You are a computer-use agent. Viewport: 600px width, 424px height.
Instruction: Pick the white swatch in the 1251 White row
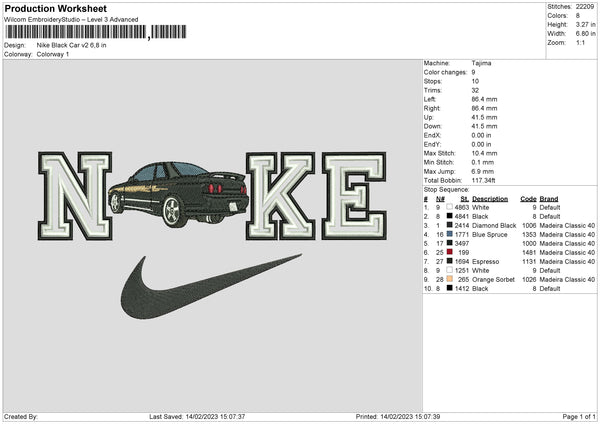point(449,270)
